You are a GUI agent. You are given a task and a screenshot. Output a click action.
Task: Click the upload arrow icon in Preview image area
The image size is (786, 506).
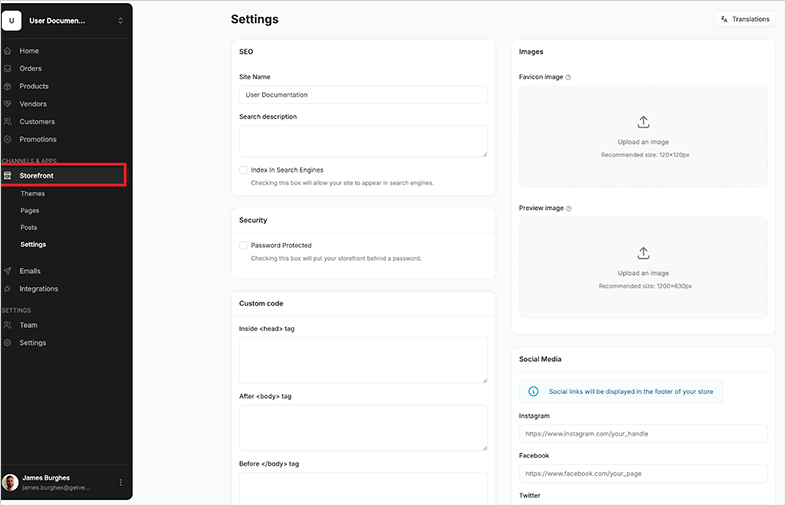(x=643, y=253)
